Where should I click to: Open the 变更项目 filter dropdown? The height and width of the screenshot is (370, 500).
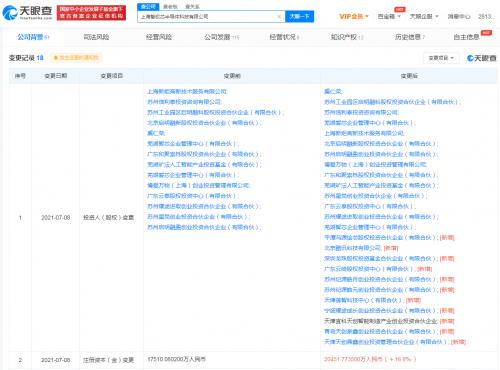coord(441,58)
